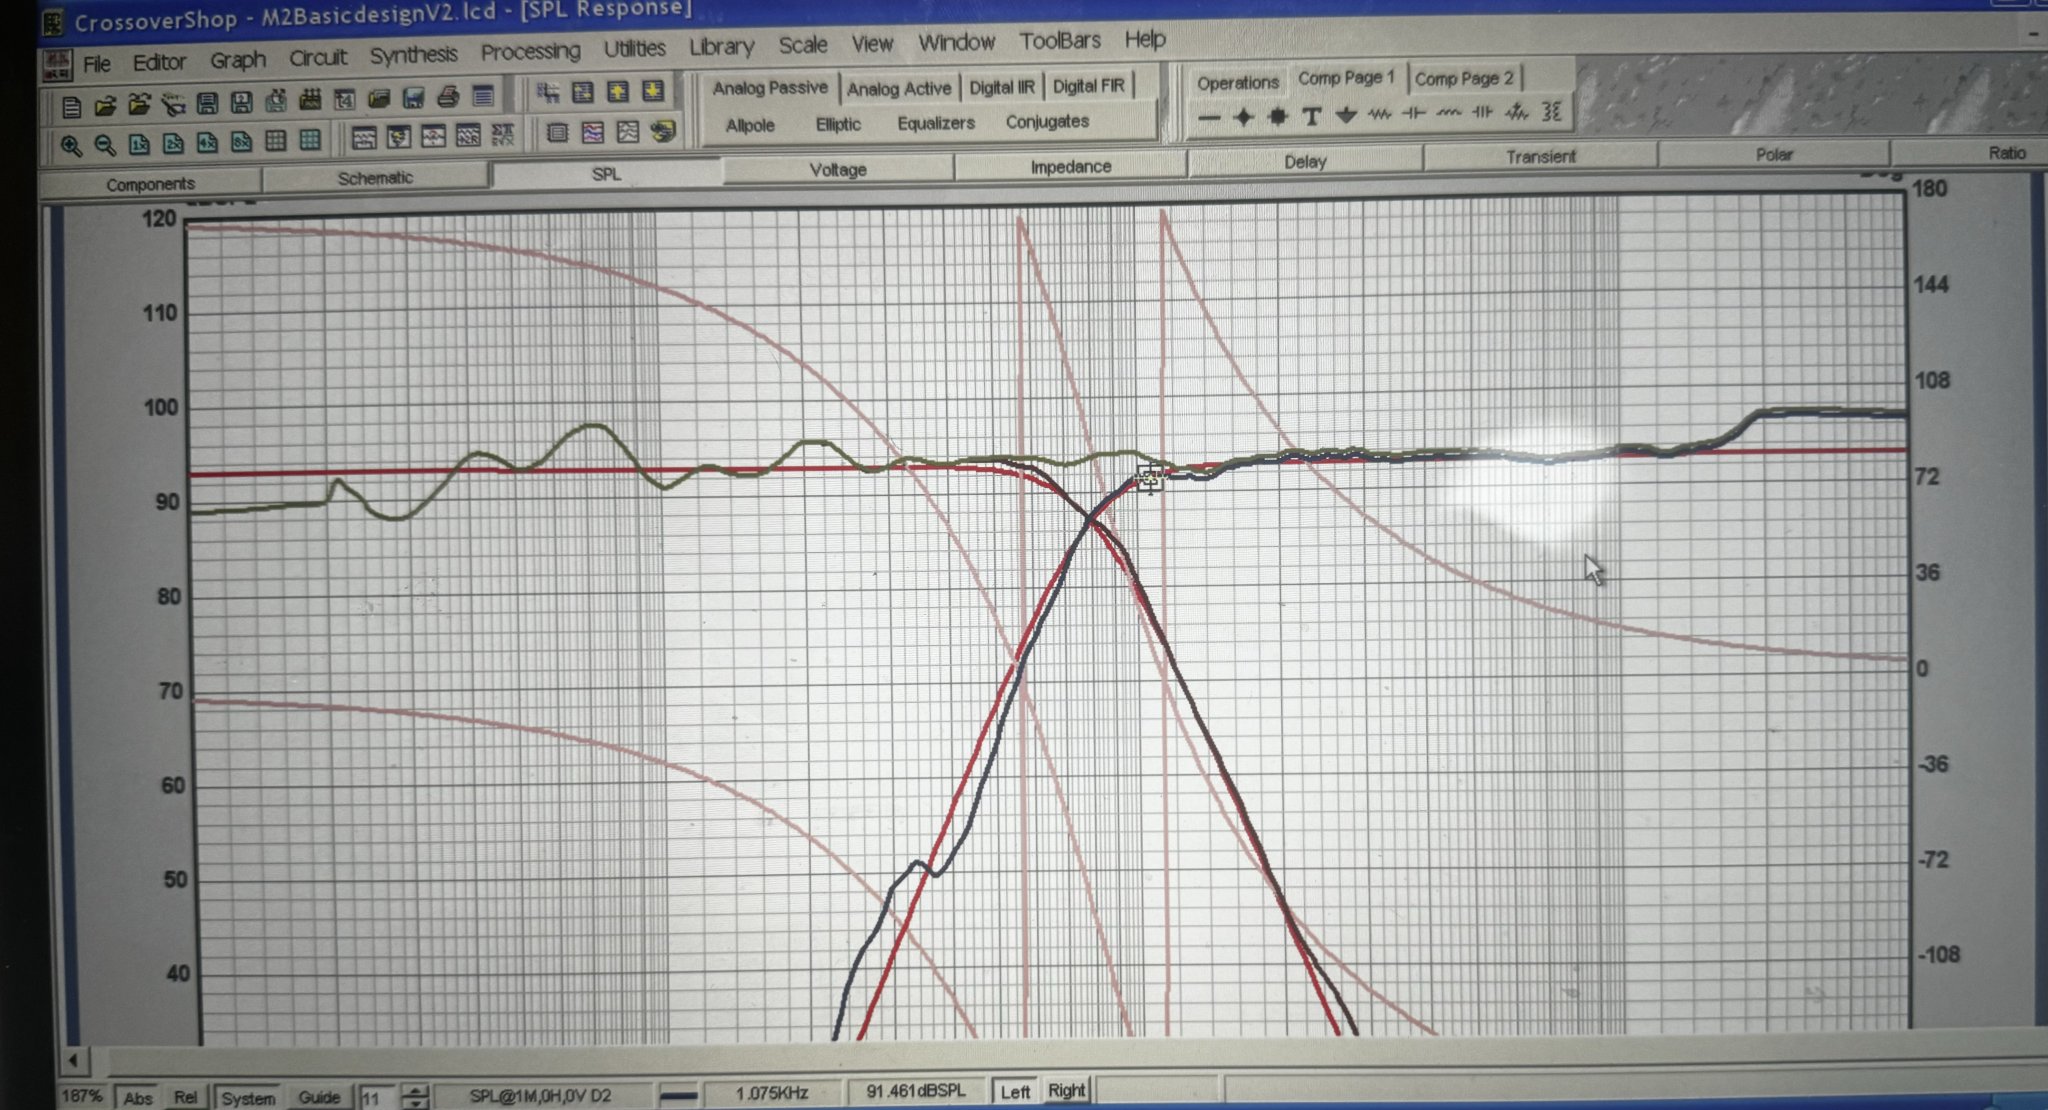
Task: Click the Print icon in the toolbar
Action: [x=448, y=97]
